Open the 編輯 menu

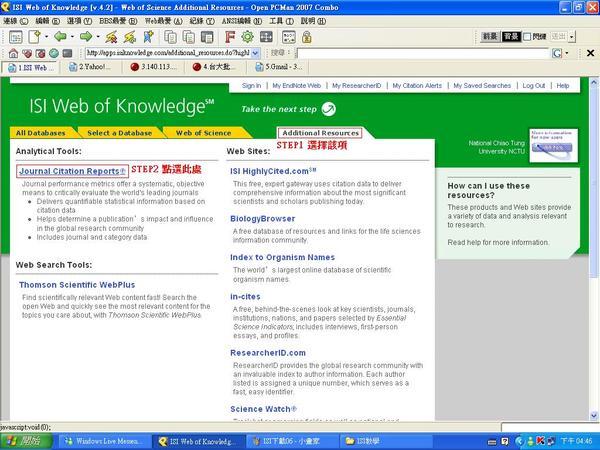(x=47, y=21)
